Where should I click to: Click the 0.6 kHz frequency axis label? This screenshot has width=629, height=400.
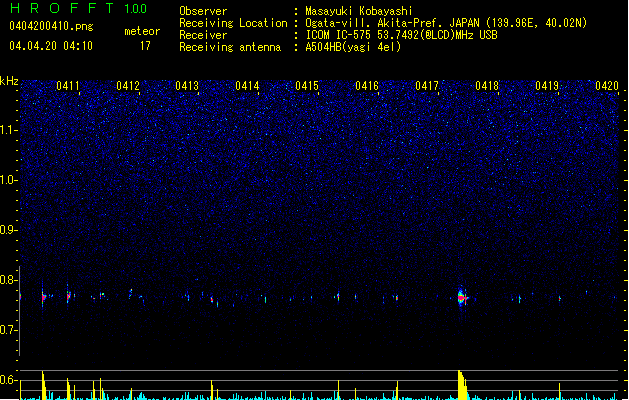click(8, 380)
